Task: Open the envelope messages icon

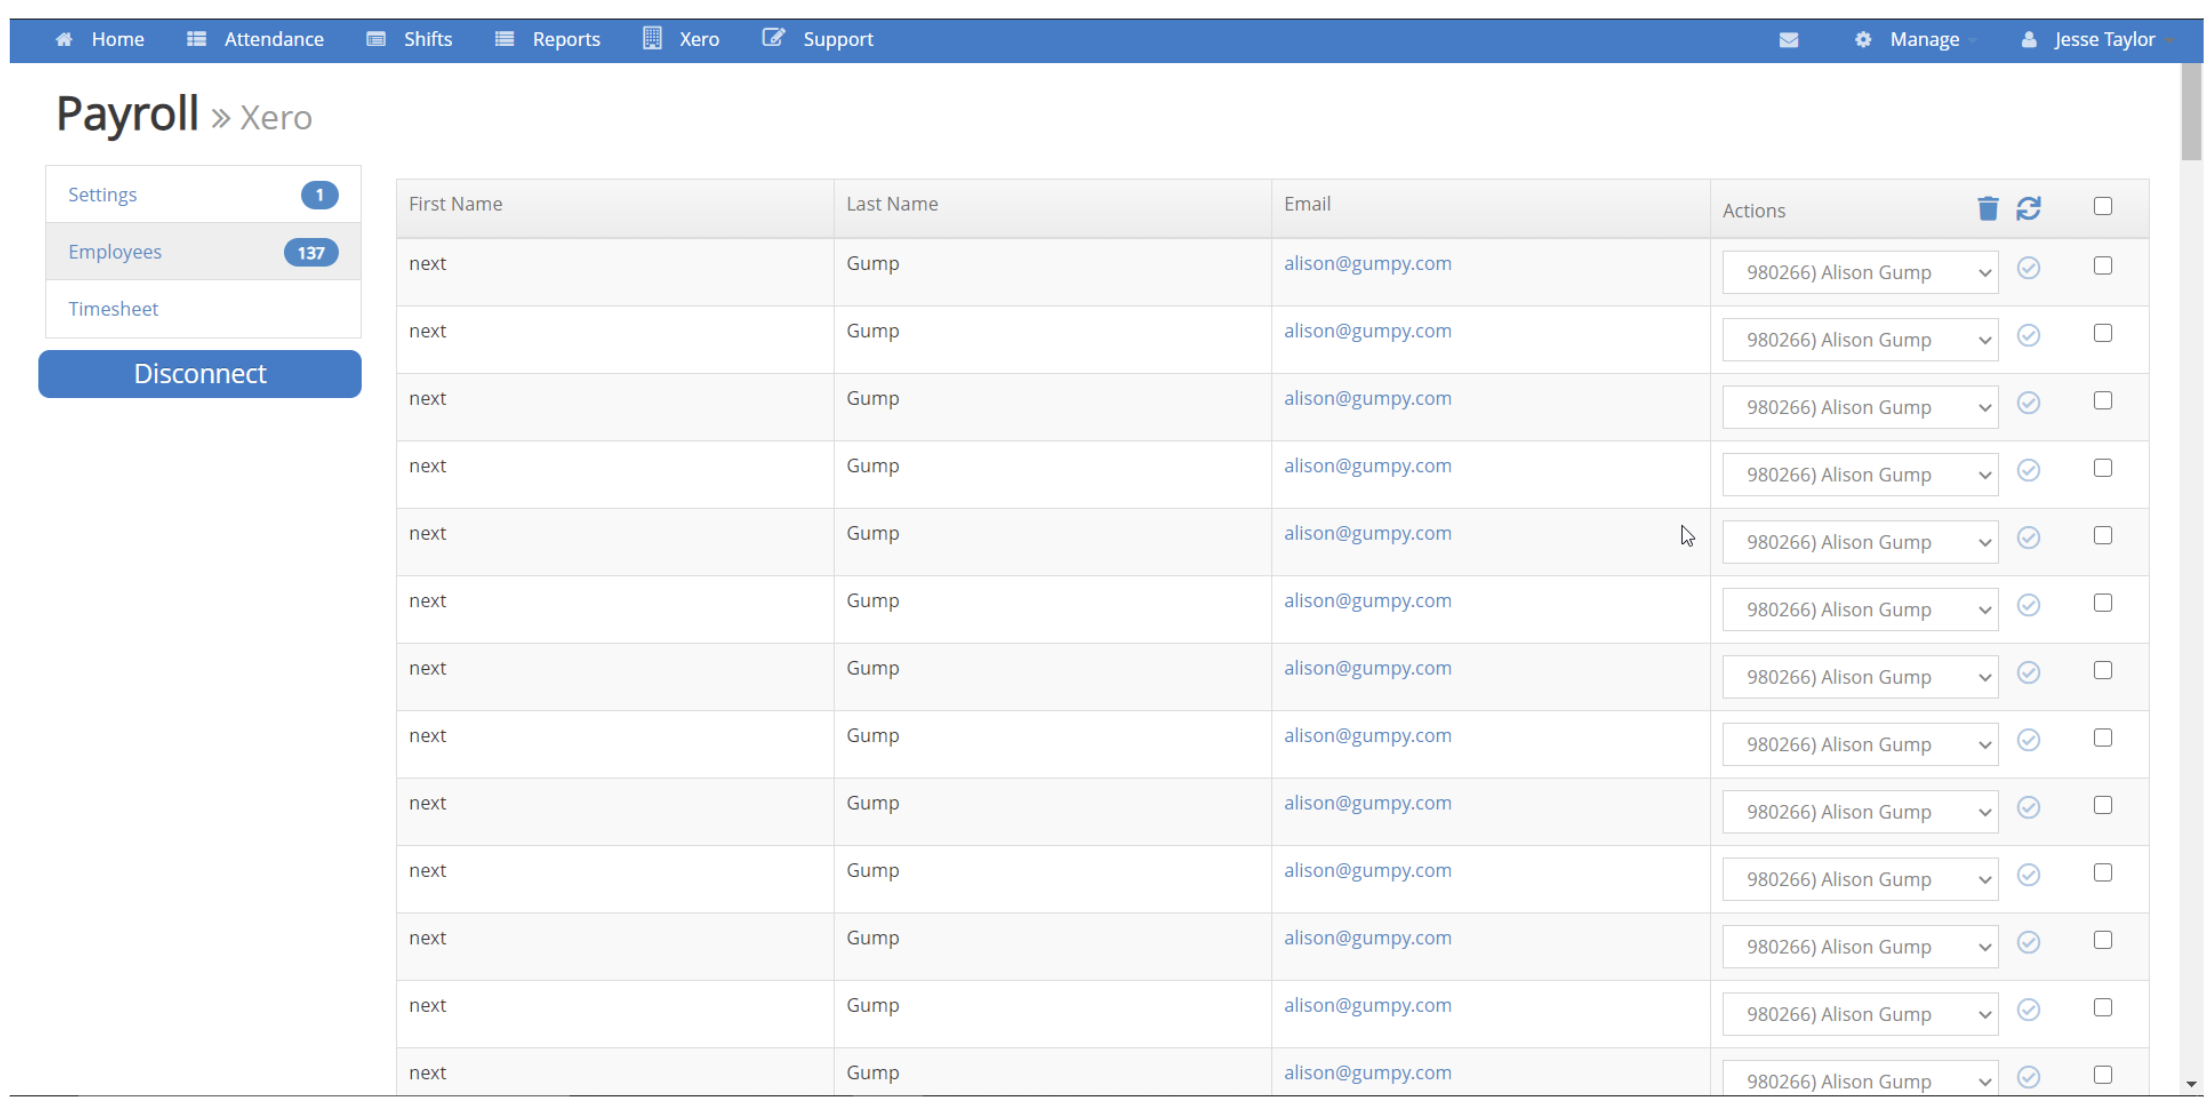Action: (1788, 40)
